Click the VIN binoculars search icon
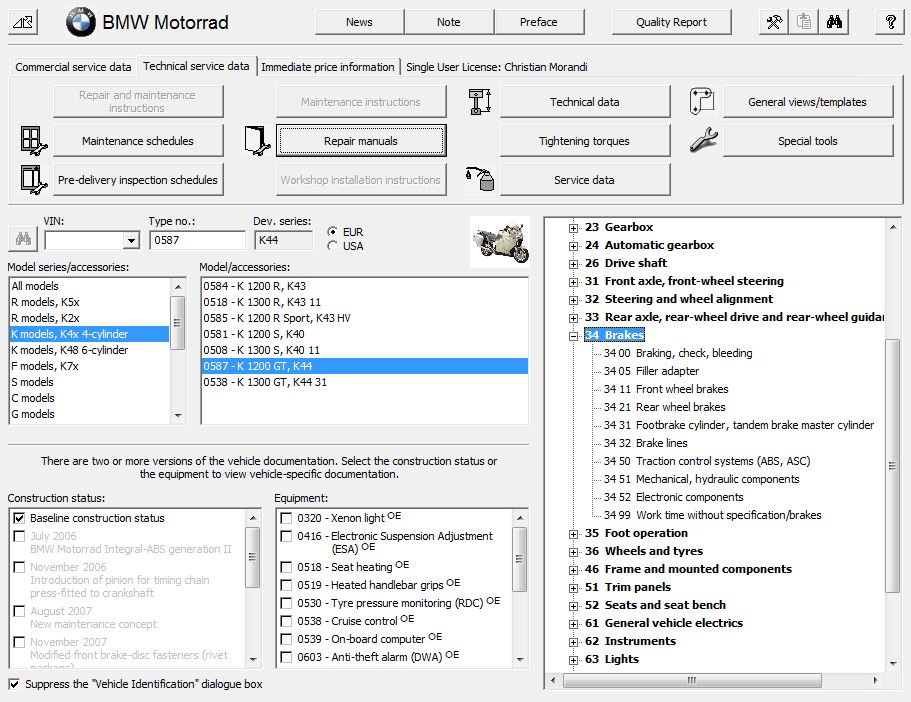The image size is (911, 702). point(23,239)
